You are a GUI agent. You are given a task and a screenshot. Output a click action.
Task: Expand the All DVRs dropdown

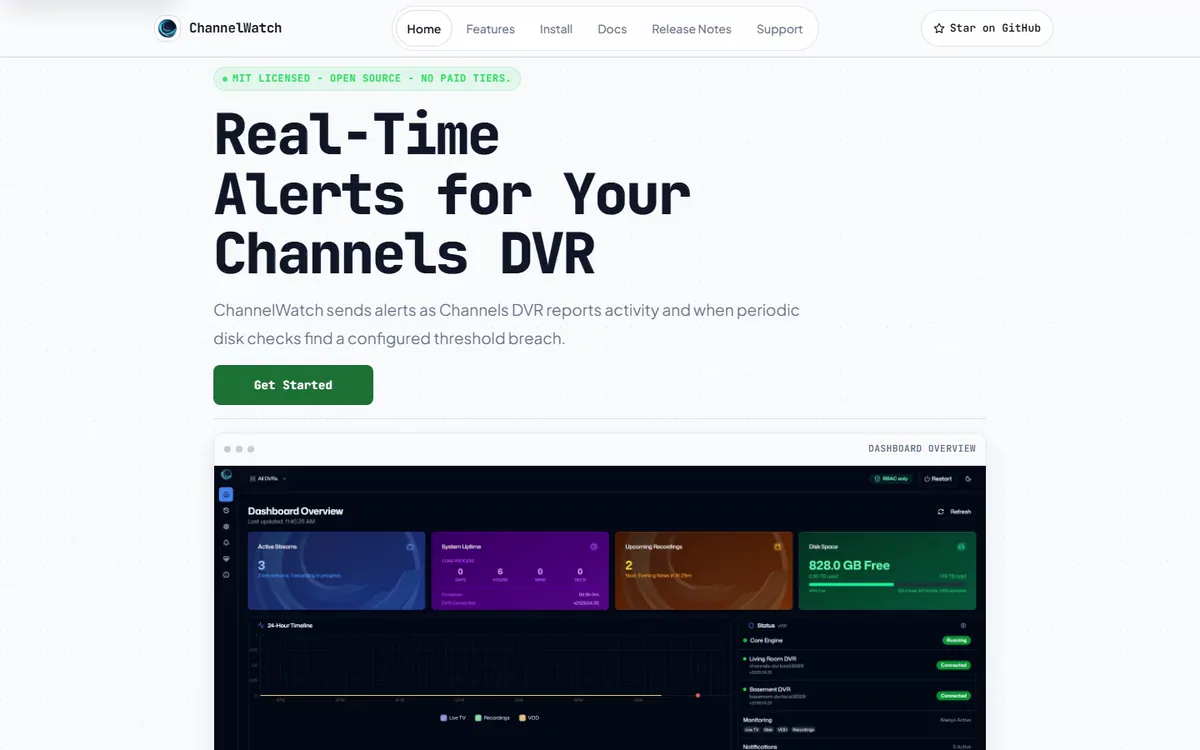(267, 479)
